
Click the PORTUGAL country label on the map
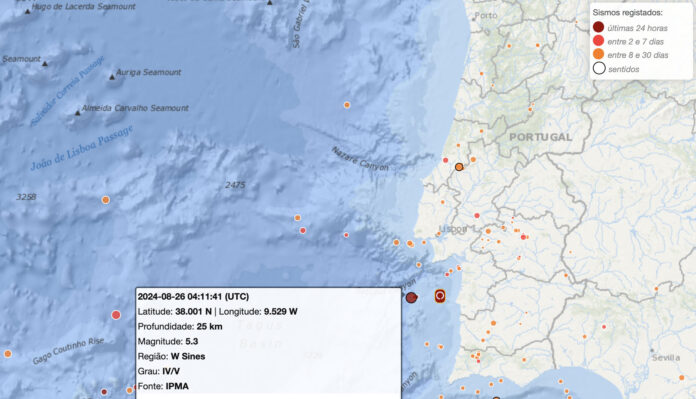[x=540, y=137]
